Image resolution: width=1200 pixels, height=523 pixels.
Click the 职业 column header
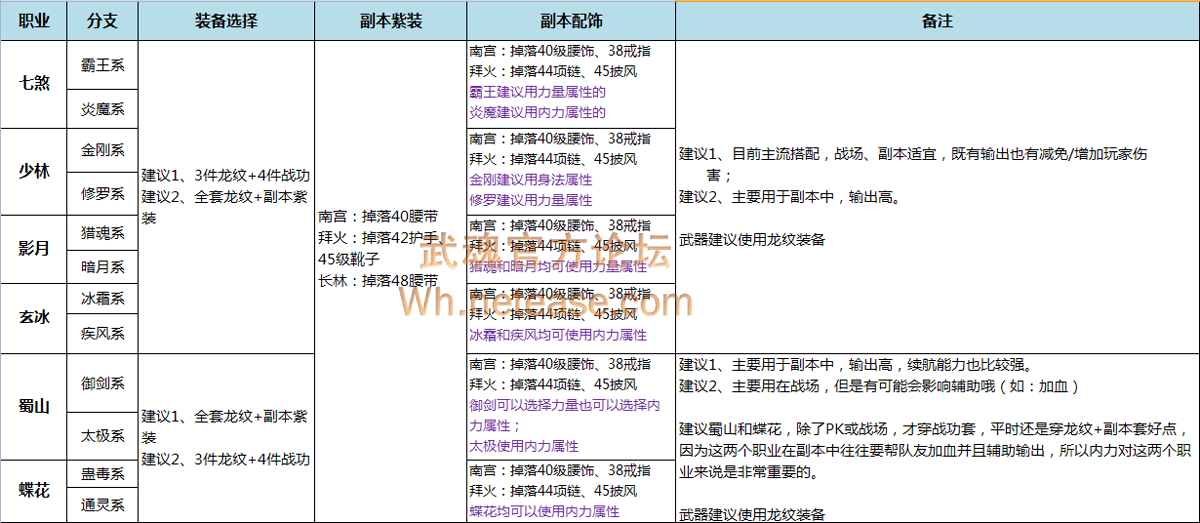click(33, 21)
